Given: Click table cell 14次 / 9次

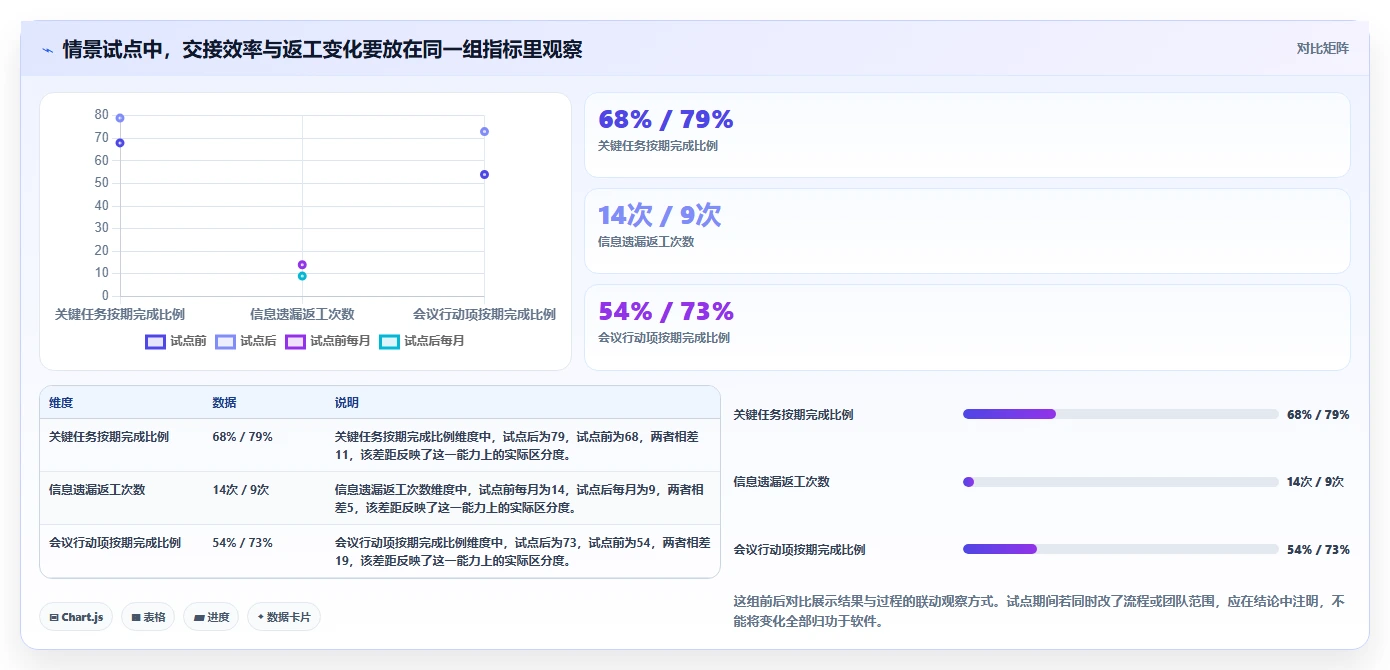Looking at the screenshot, I should tap(241, 490).
